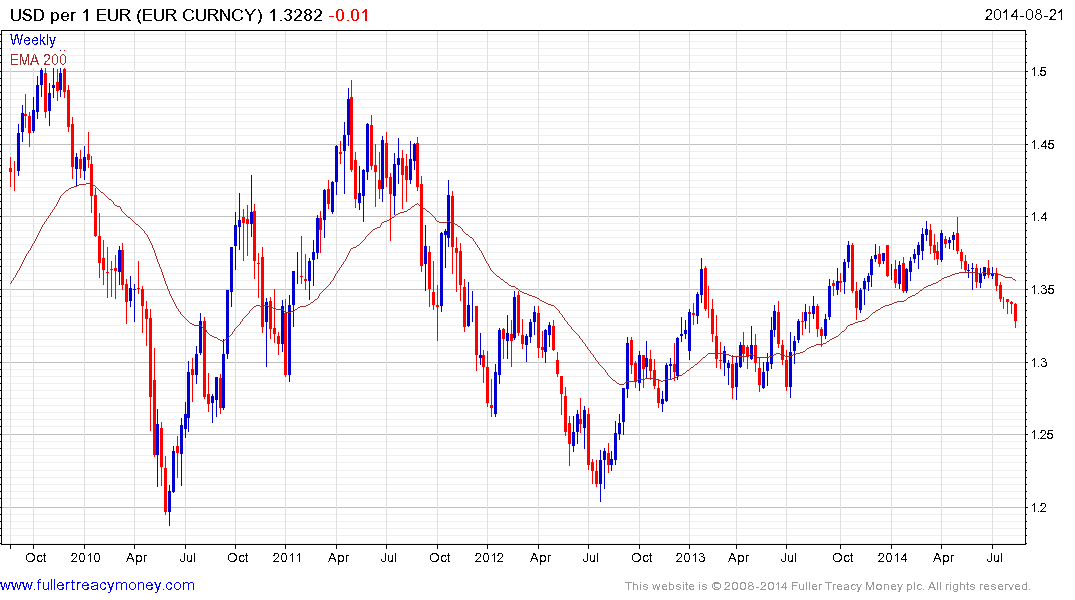
Task: Click the 1.45 price axis label
Action: click(1042, 145)
